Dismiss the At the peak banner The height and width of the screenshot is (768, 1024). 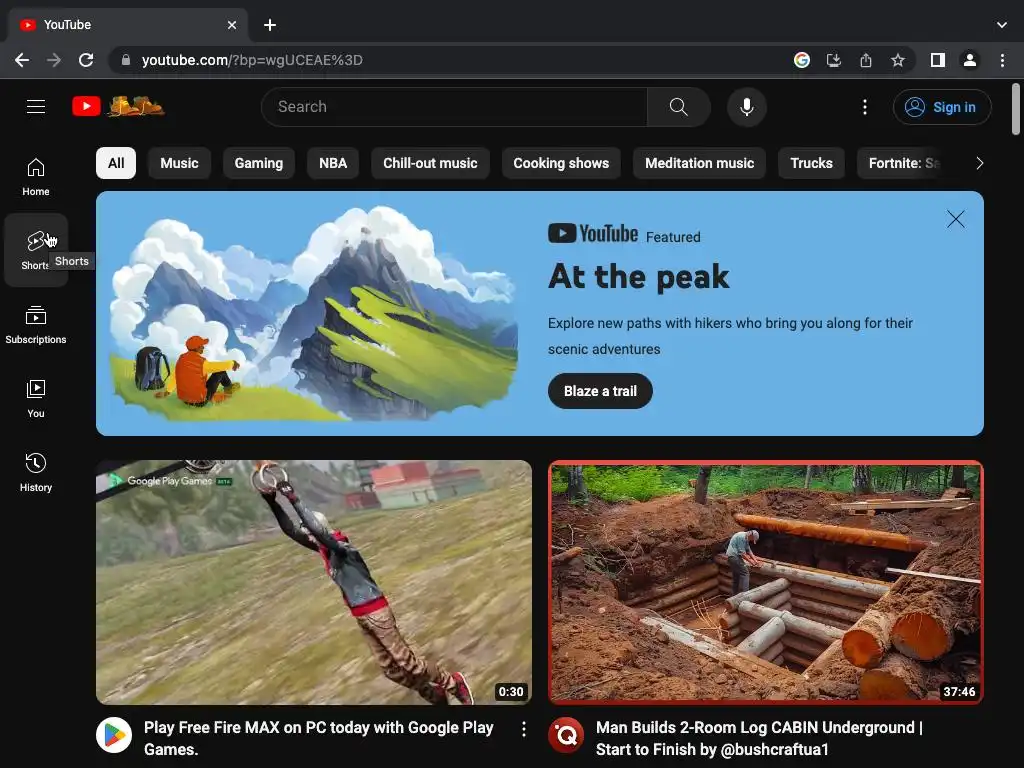tap(955, 219)
